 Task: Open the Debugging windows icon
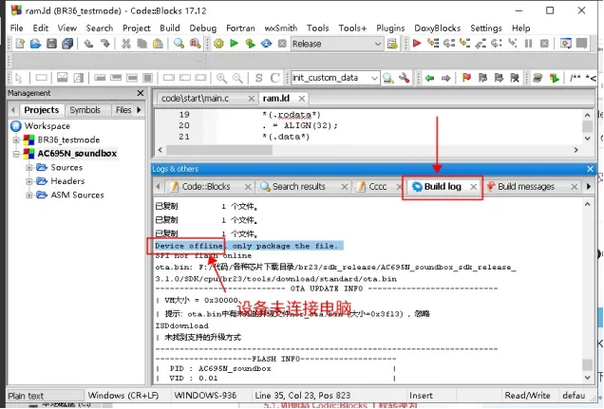[x=566, y=43]
